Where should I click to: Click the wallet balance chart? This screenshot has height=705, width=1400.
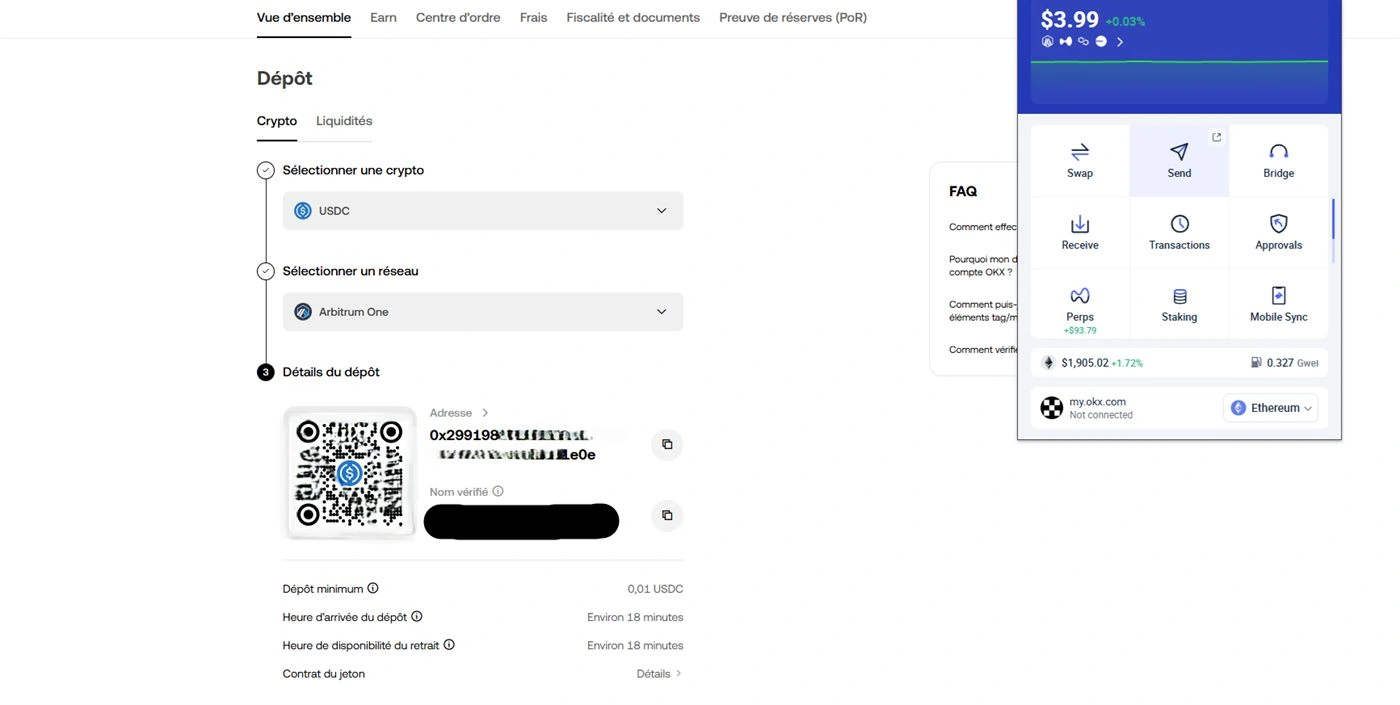(x=1179, y=80)
